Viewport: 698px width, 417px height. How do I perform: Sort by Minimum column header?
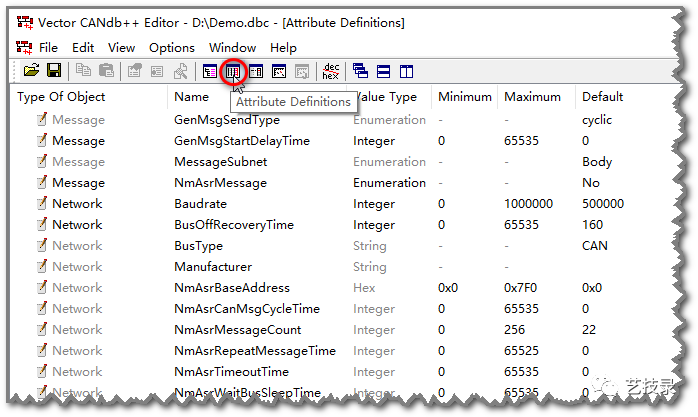464,97
